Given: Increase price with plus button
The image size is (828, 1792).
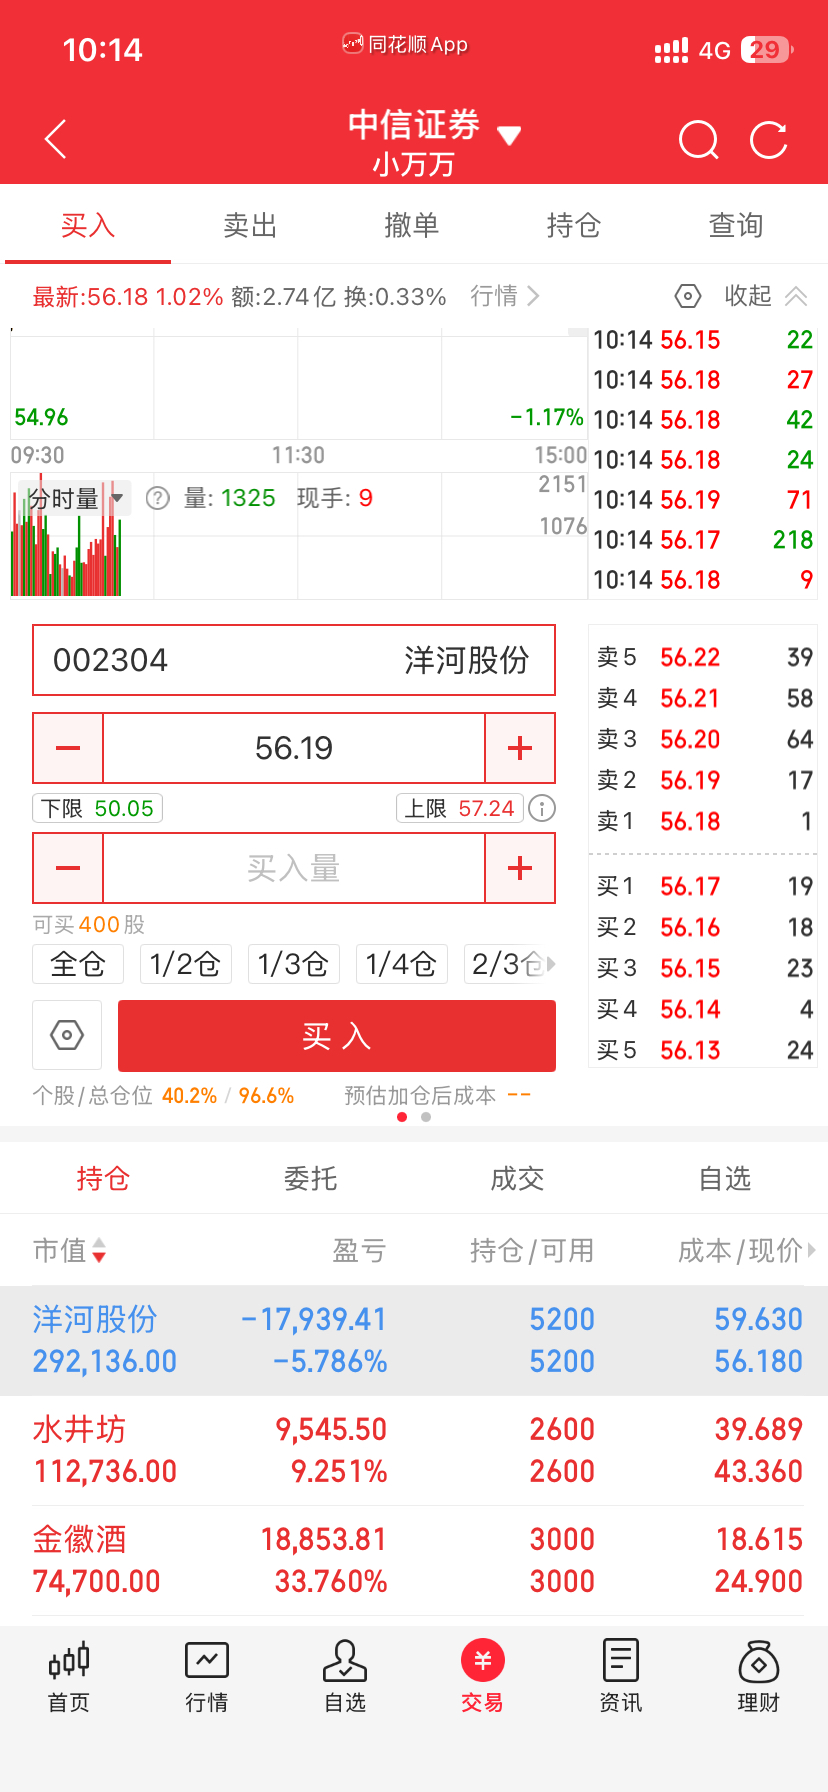Looking at the screenshot, I should 520,748.
